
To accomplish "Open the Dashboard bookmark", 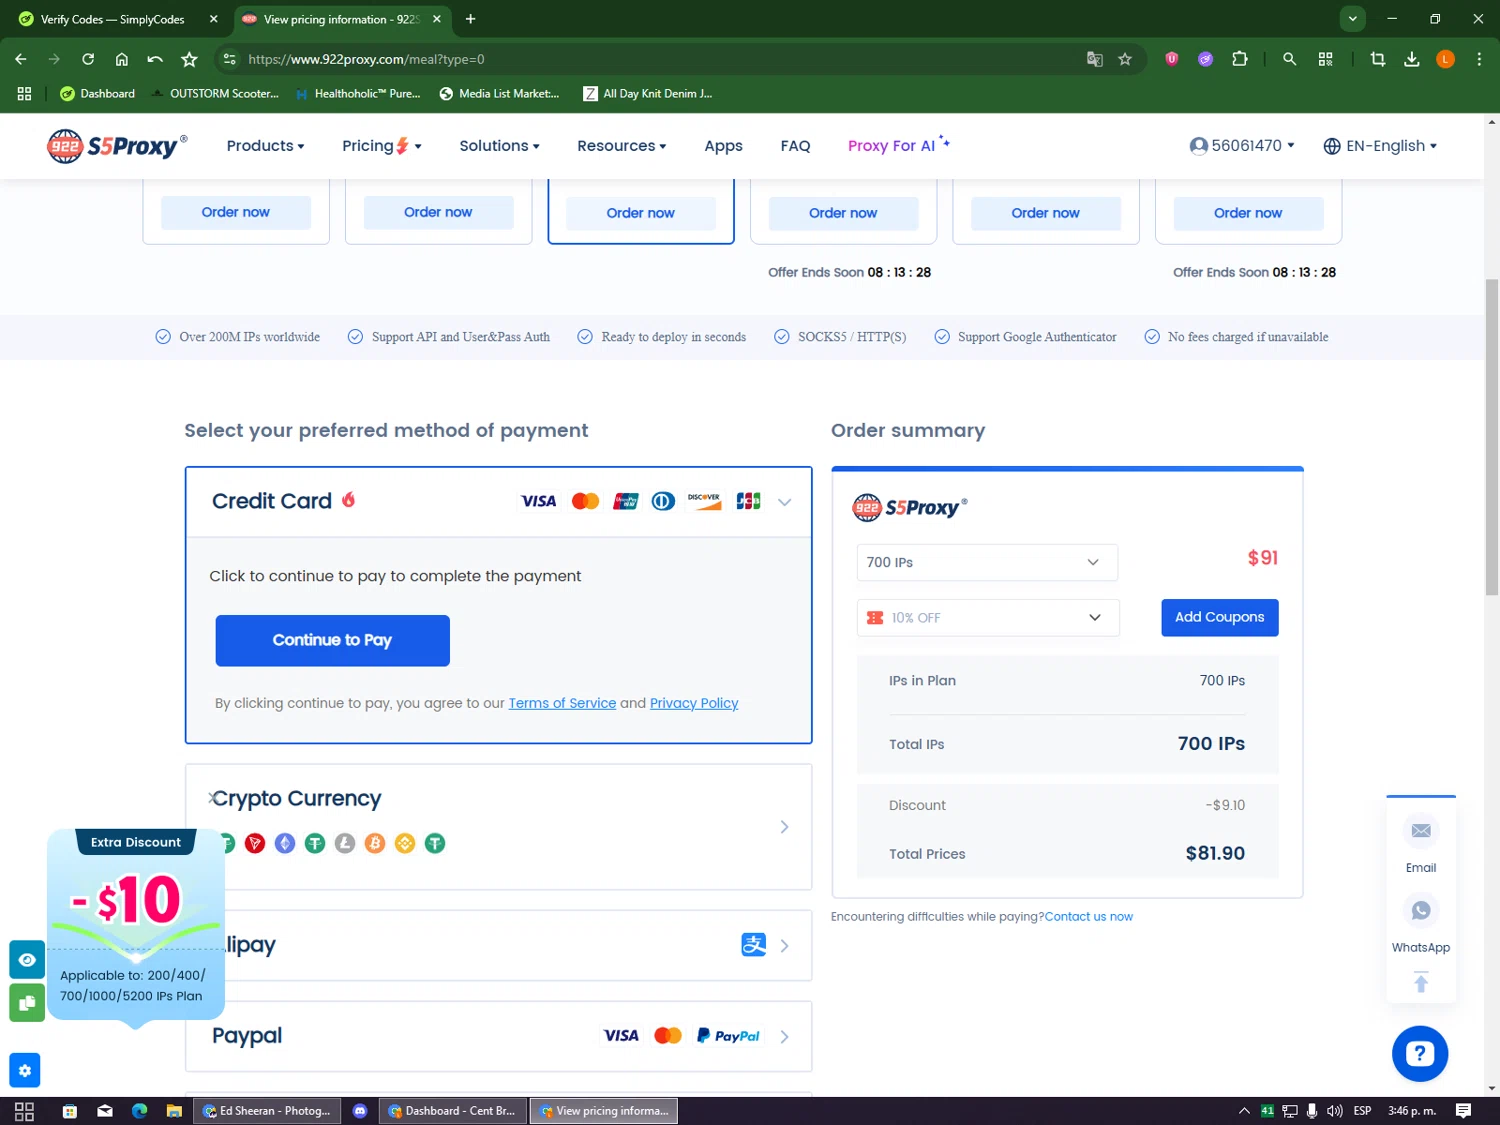I will coord(97,94).
